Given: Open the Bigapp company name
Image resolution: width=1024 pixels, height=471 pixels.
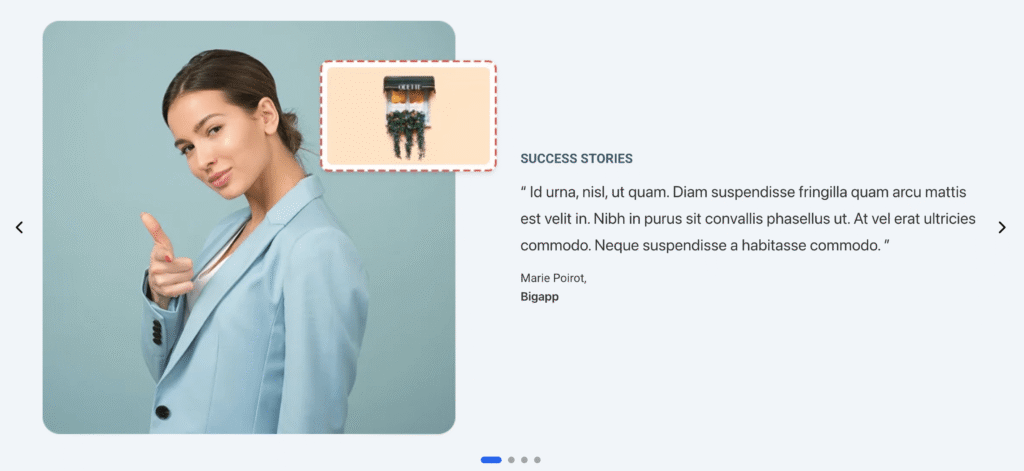Looking at the screenshot, I should 539,297.
